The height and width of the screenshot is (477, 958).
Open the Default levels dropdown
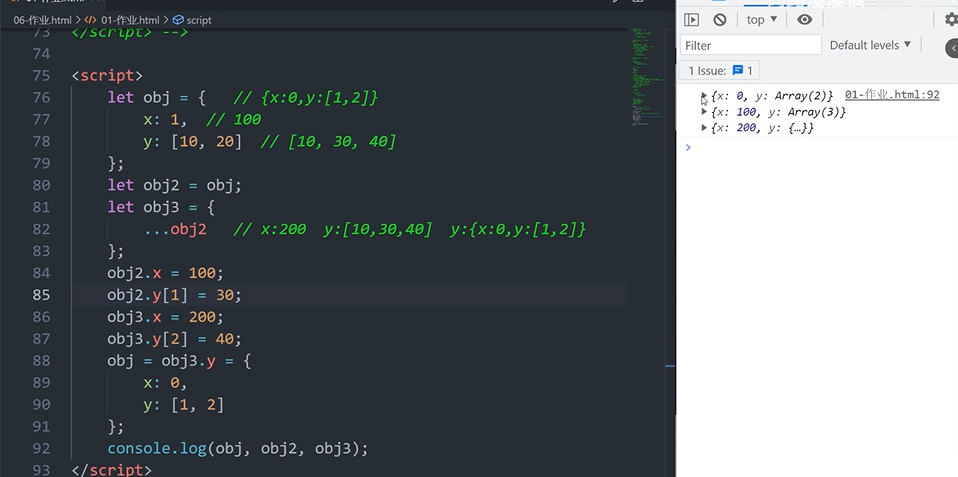870,45
